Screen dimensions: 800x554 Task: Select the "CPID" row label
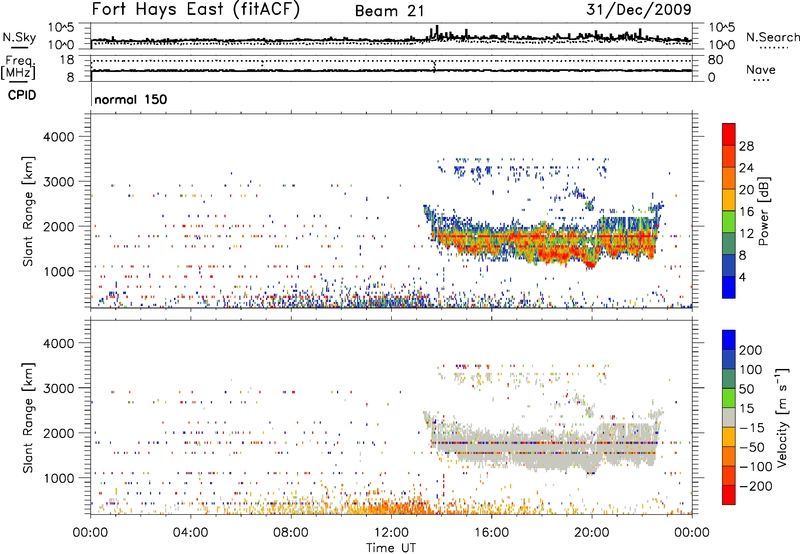[x=22, y=95]
